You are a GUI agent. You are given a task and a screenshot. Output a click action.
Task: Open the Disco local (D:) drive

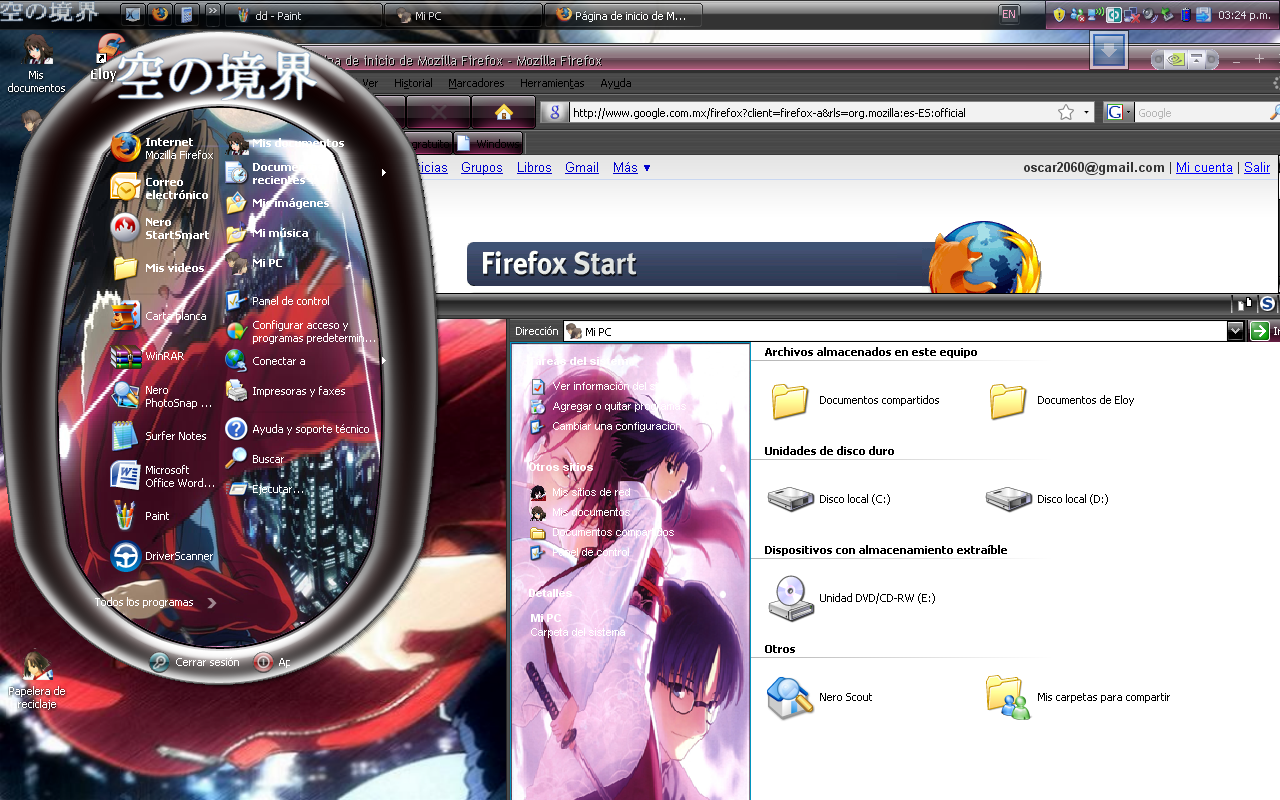click(x=1046, y=498)
